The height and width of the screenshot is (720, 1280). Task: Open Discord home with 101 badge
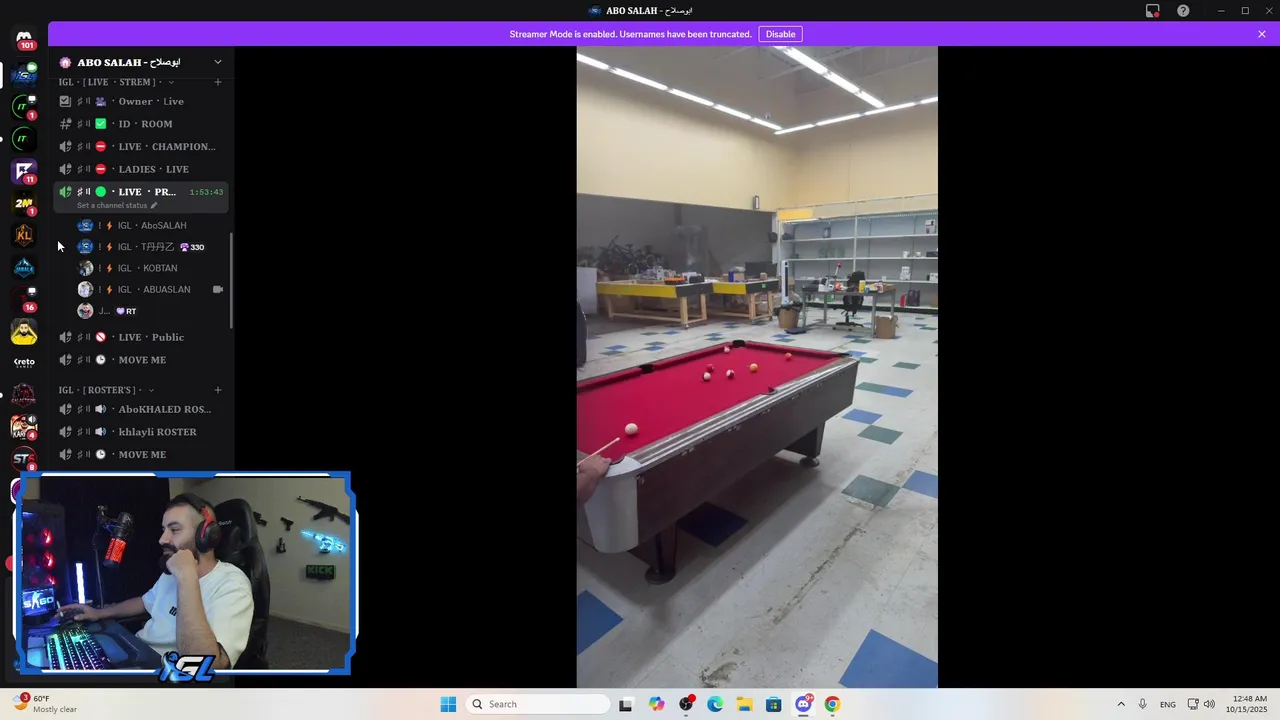coord(24,38)
